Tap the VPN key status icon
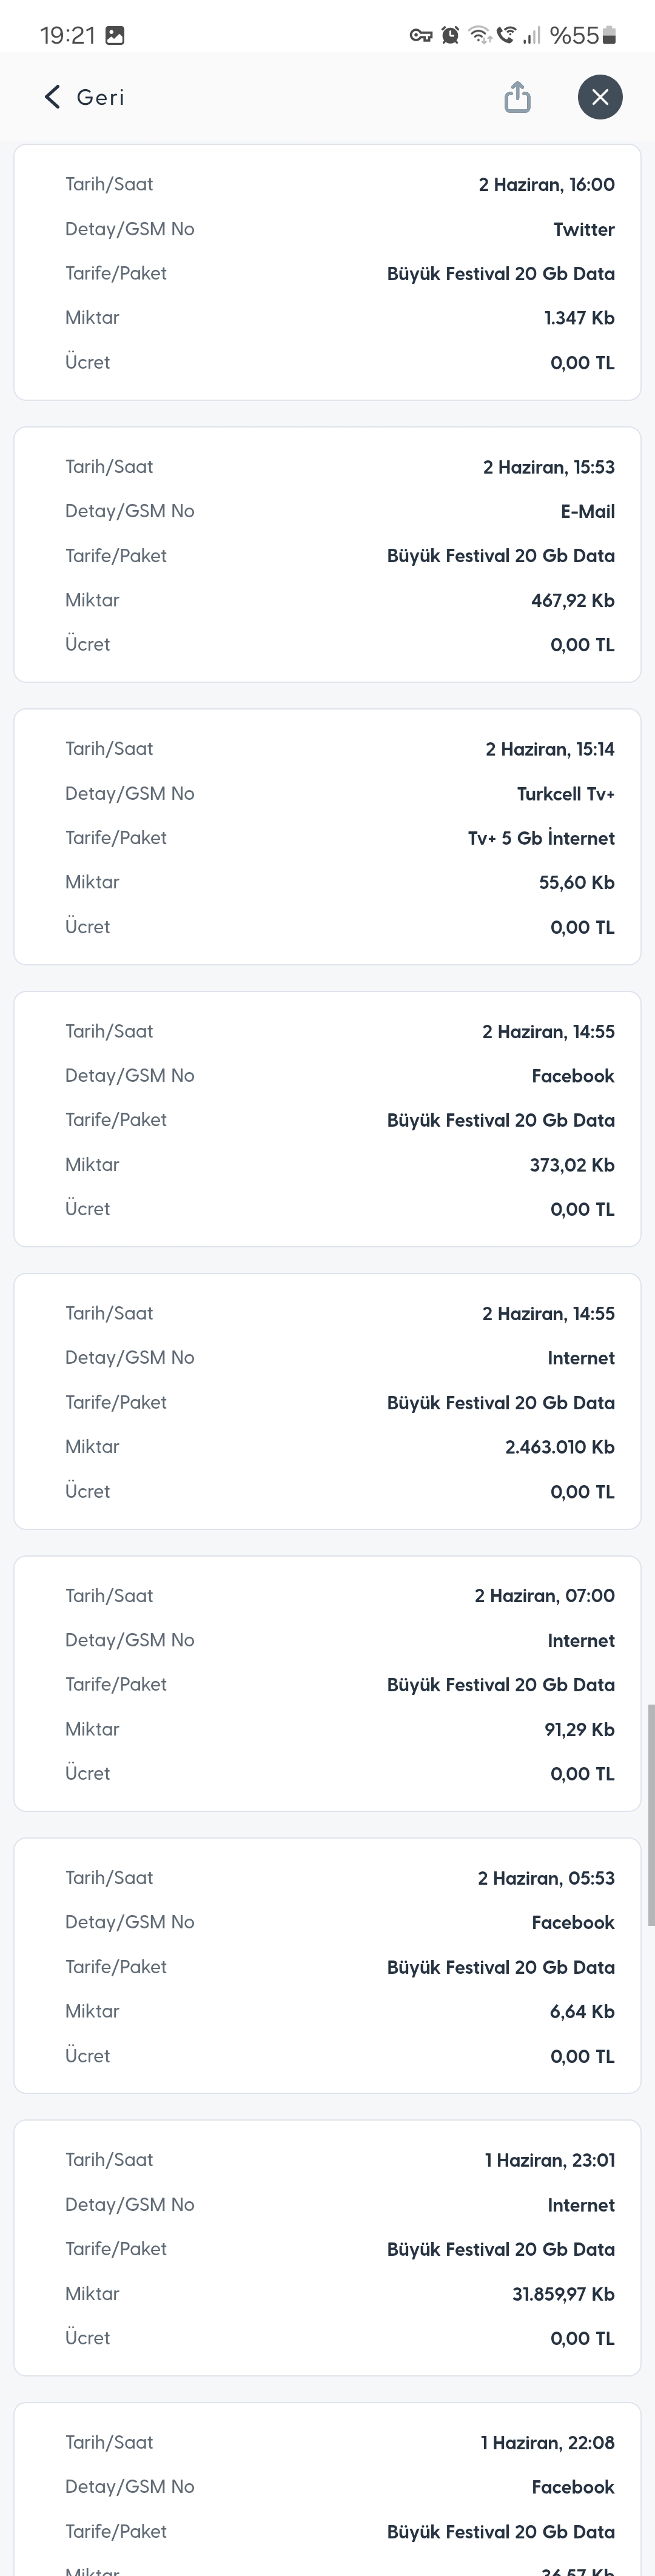This screenshot has width=655, height=2576. click(x=421, y=36)
